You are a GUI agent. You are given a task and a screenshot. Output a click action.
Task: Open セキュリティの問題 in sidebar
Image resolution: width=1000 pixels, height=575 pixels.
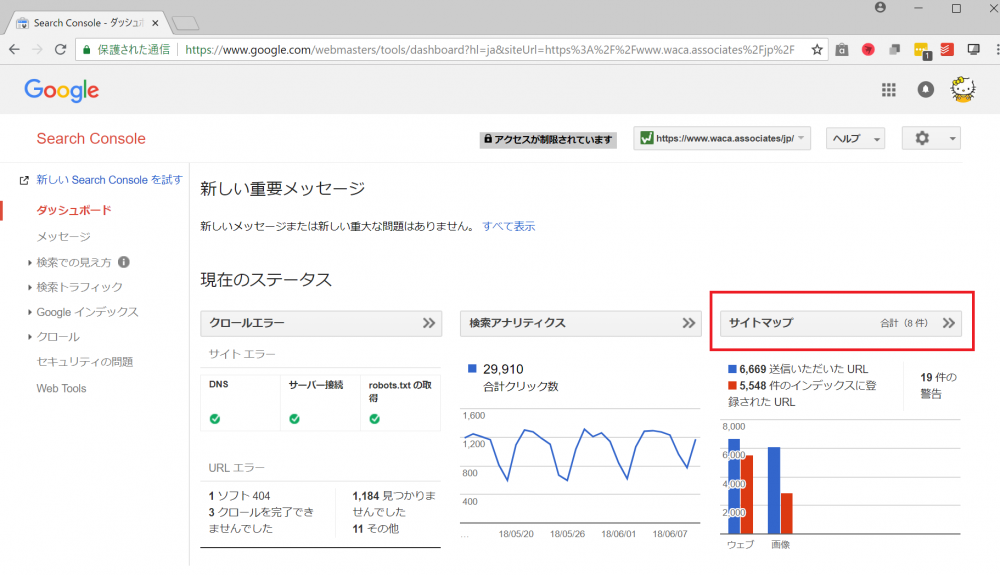point(85,361)
